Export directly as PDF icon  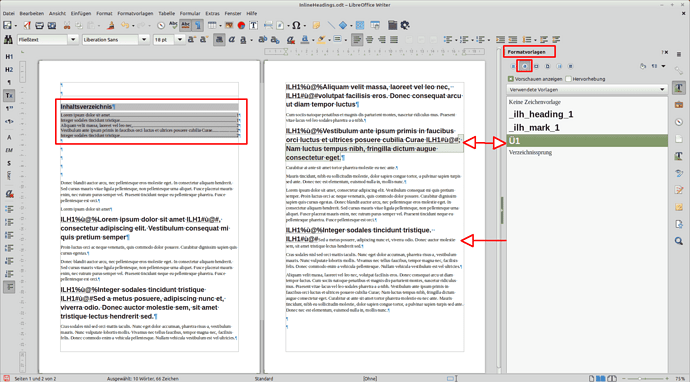coord(27,26)
